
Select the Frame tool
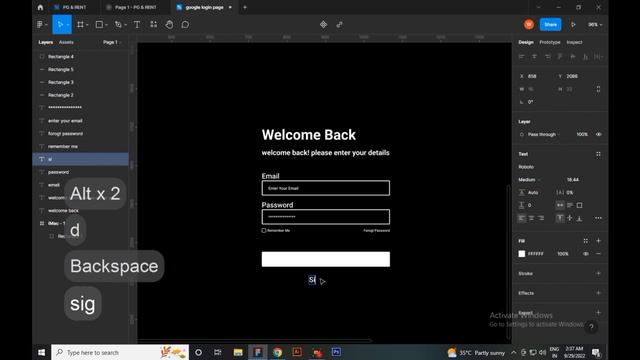coord(80,24)
